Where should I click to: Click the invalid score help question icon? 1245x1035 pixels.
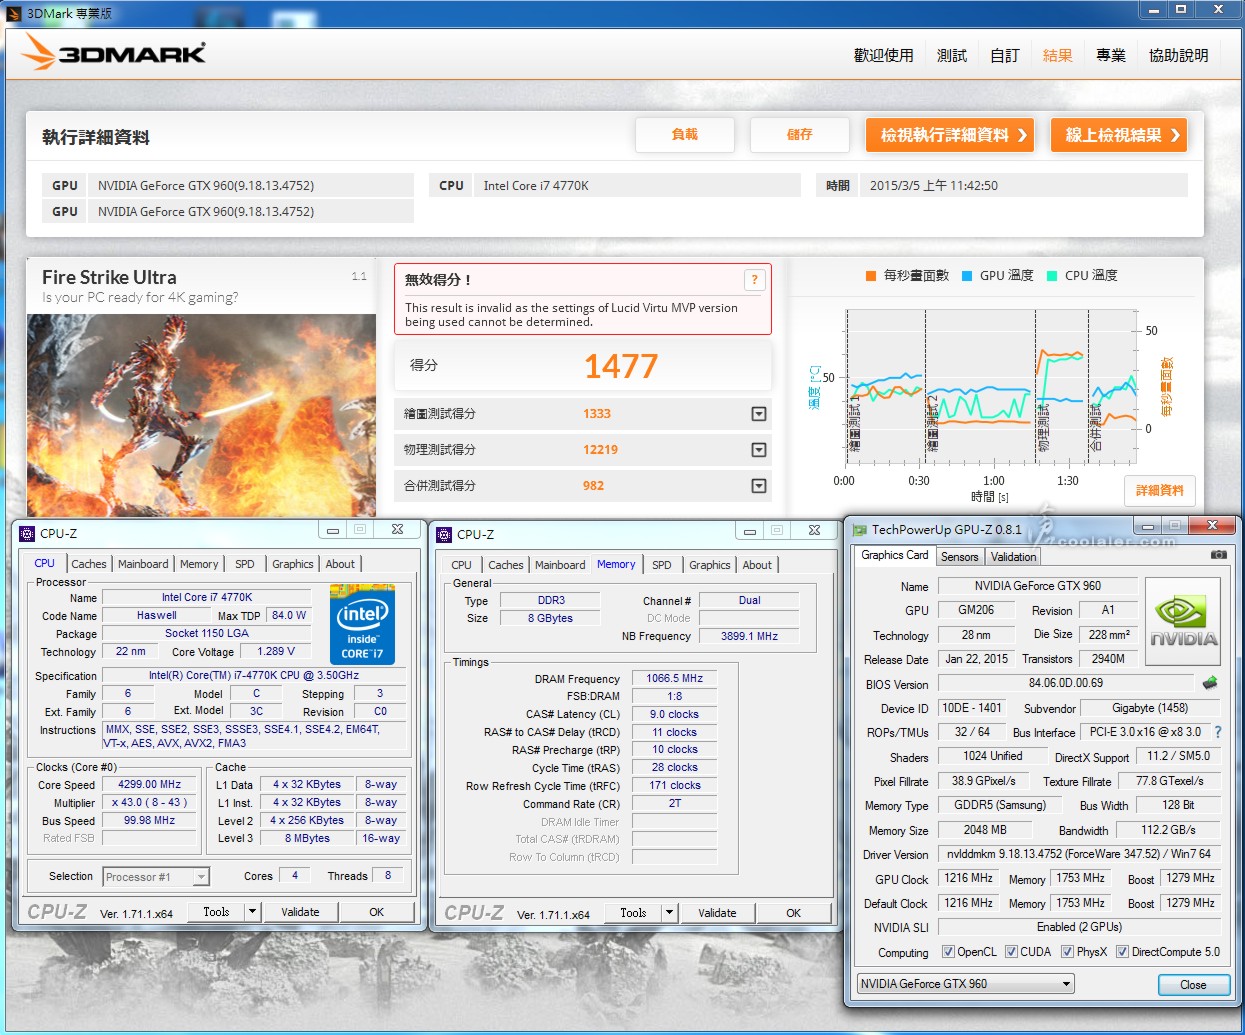[754, 280]
